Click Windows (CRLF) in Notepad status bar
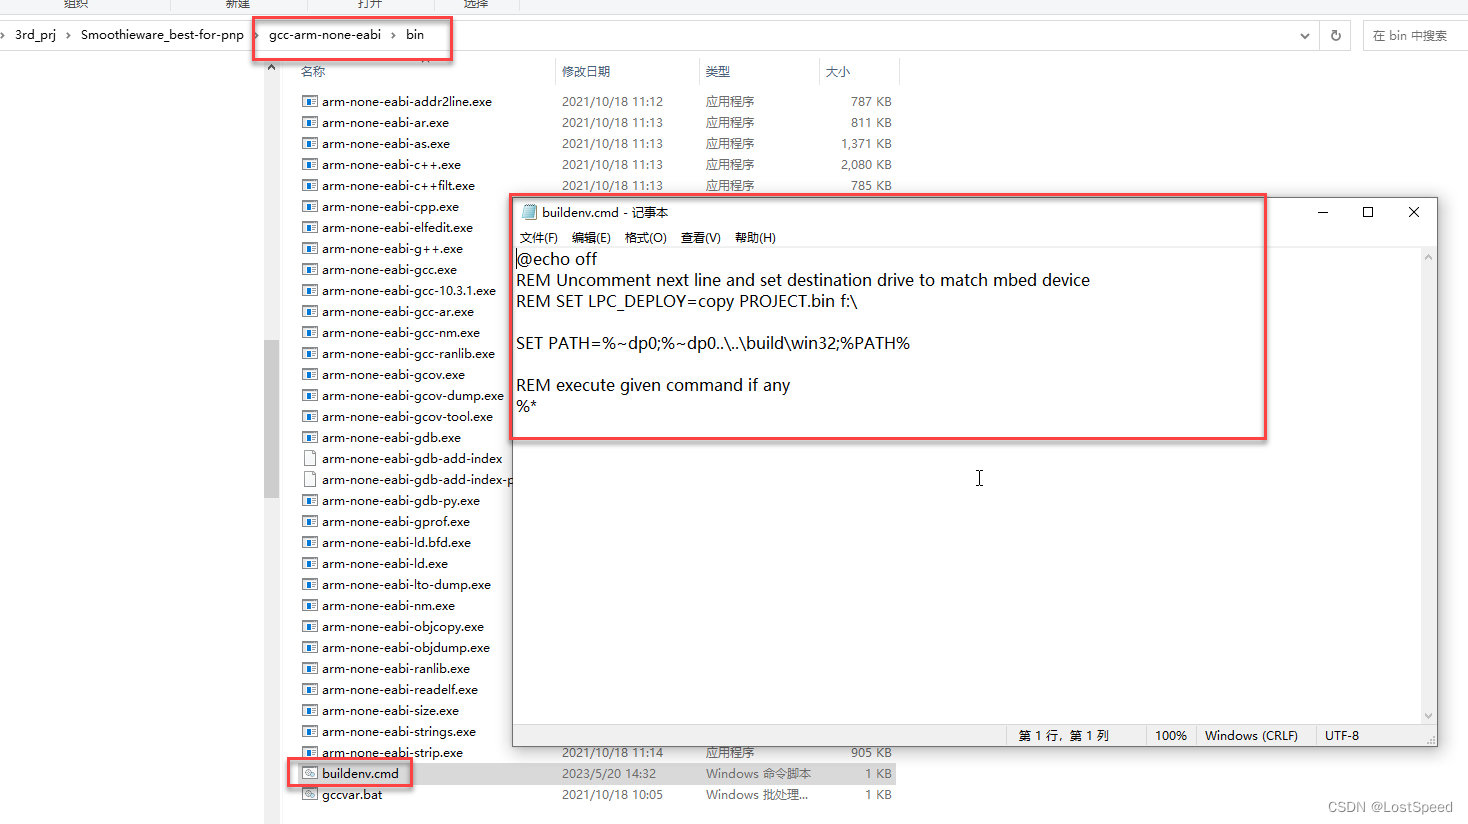The width and height of the screenshot is (1468, 824). pyautogui.click(x=1251, y=735)
